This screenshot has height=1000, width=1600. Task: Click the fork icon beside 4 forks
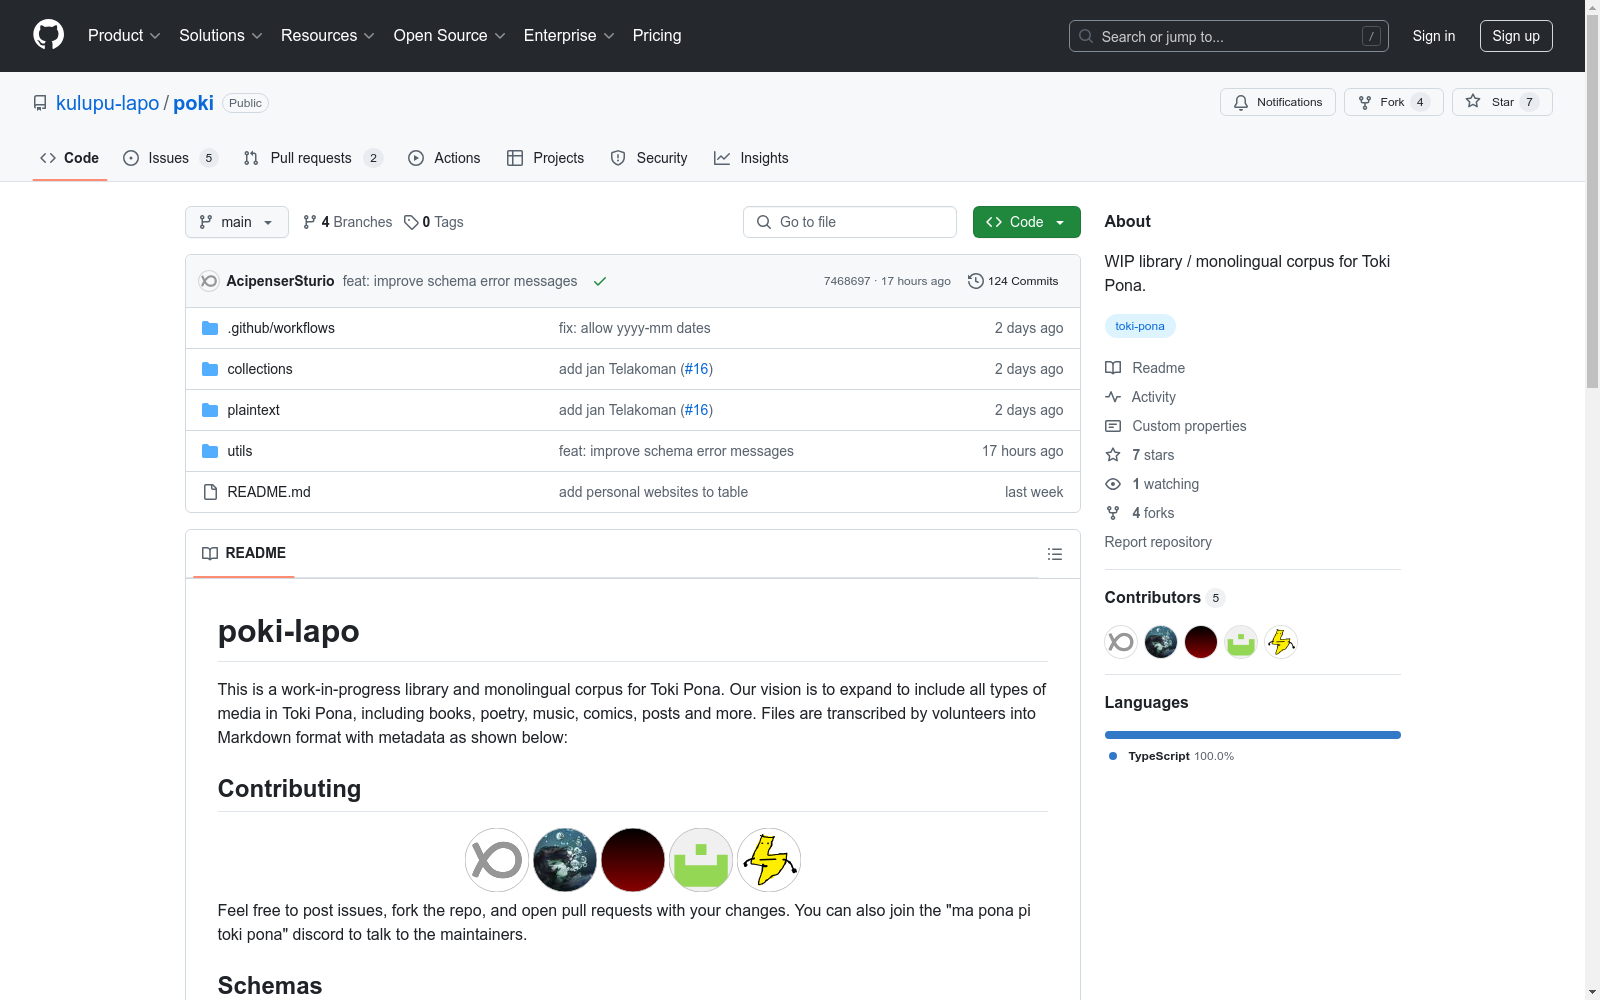(x=1113, y=513)
